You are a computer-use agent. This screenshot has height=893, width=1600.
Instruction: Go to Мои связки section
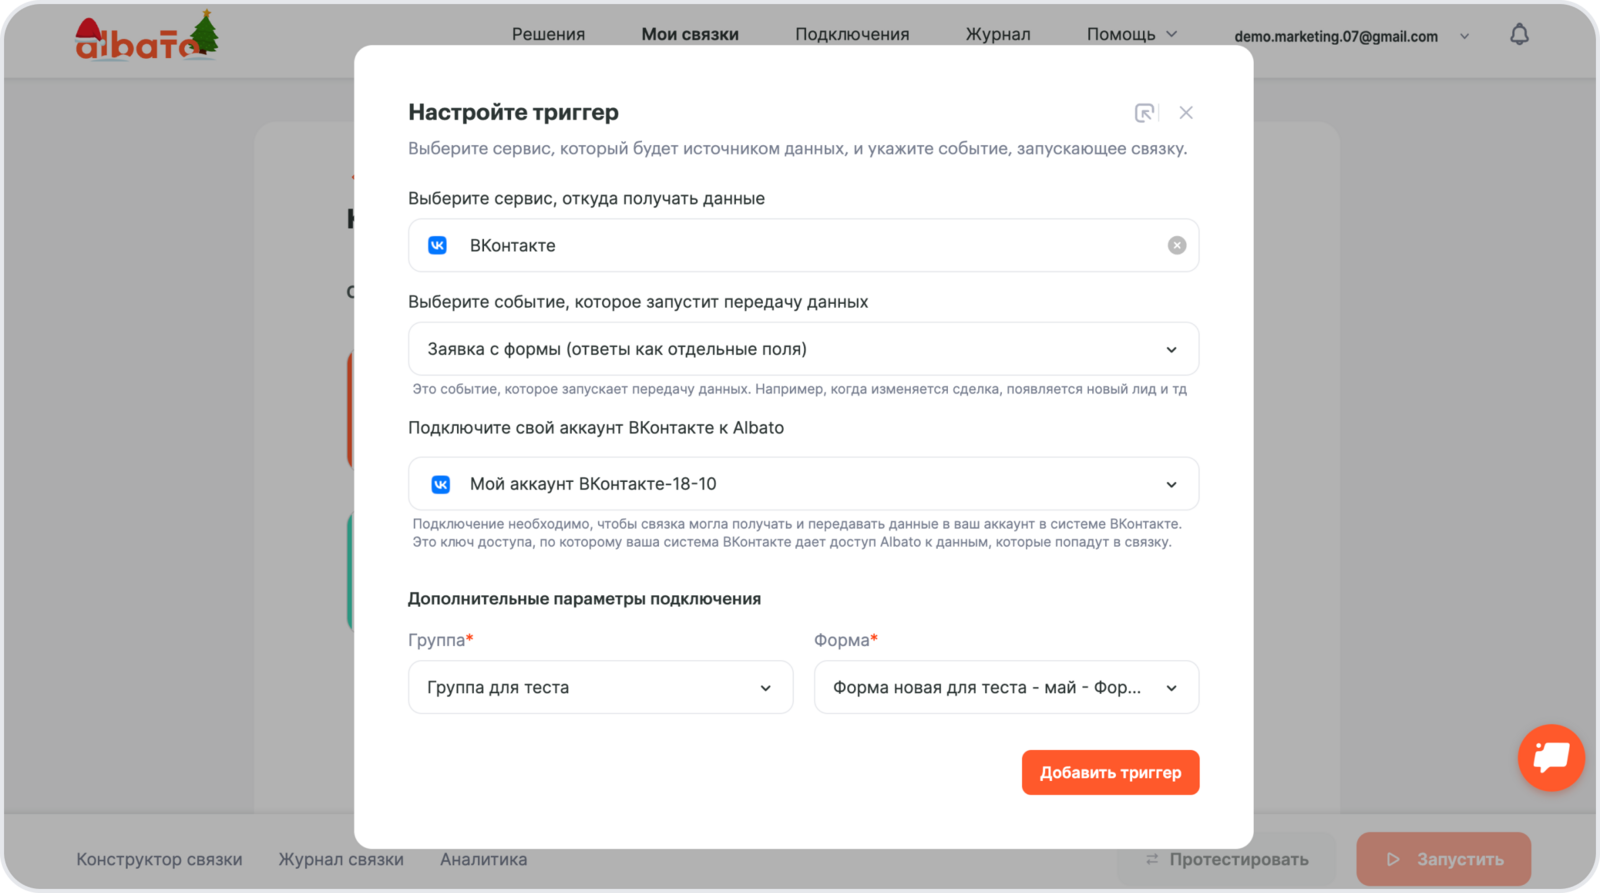coord(690,35)
